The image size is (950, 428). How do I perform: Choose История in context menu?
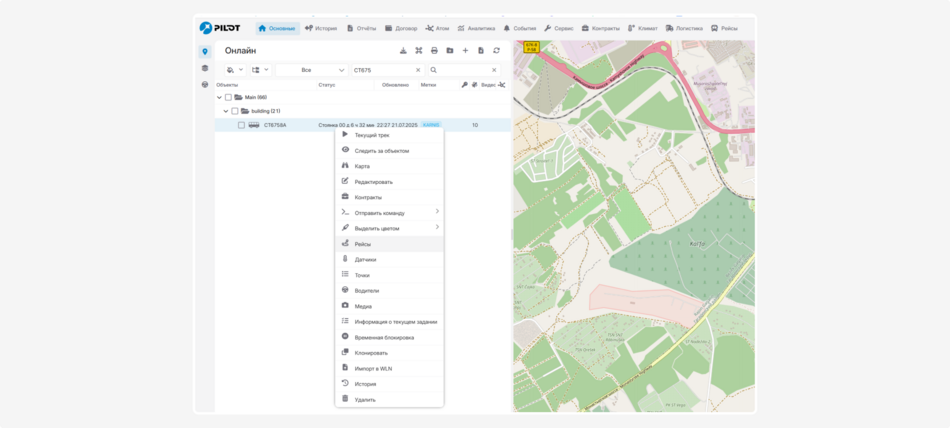tap(390, 384)
